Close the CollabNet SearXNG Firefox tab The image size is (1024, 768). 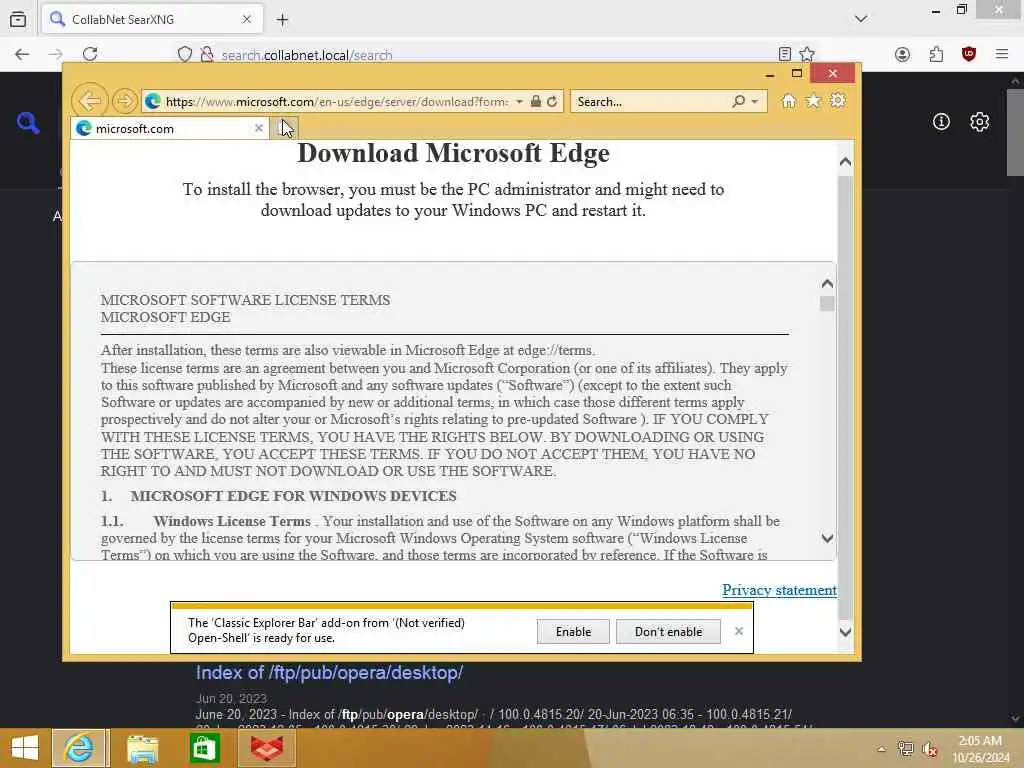(x=247, y=20)
